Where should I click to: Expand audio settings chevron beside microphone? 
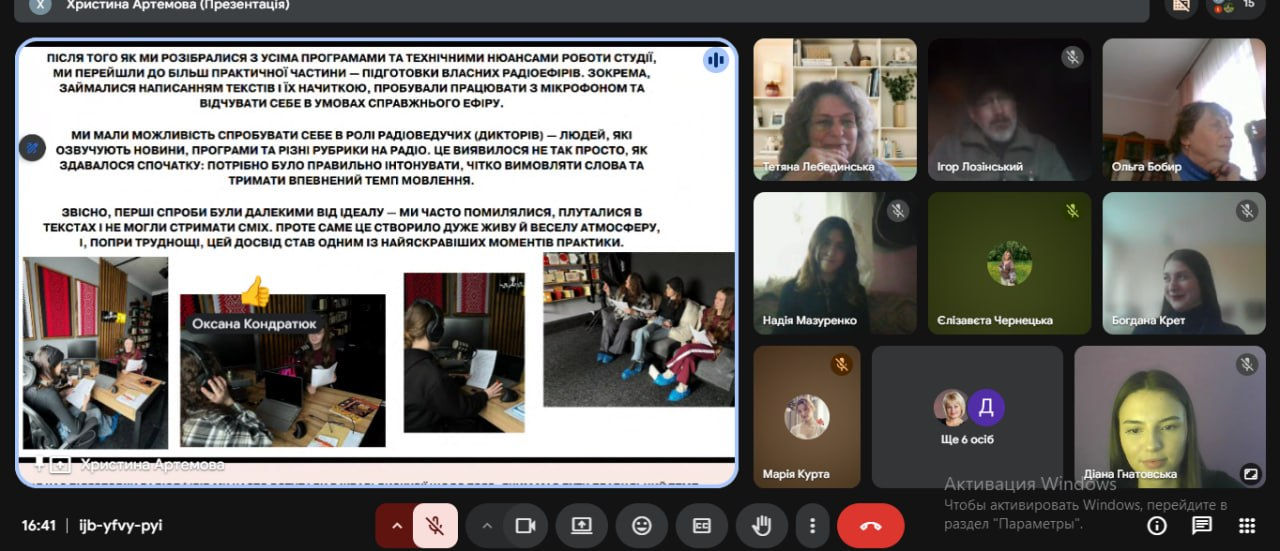[x=396, y=526]
